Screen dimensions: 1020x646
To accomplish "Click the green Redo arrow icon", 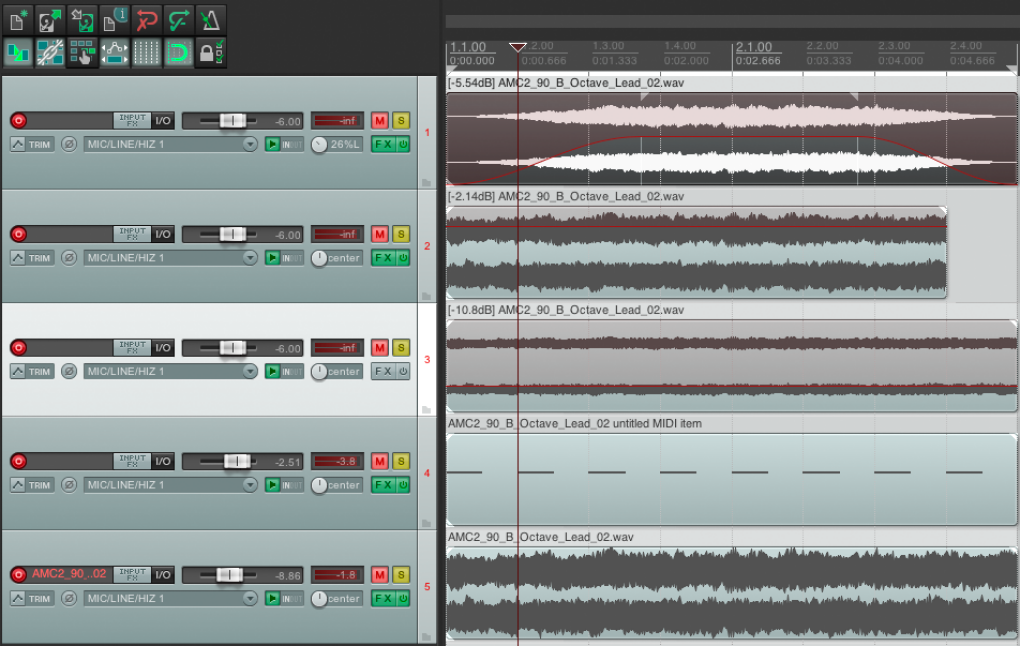I will click(x=178, y=20).
